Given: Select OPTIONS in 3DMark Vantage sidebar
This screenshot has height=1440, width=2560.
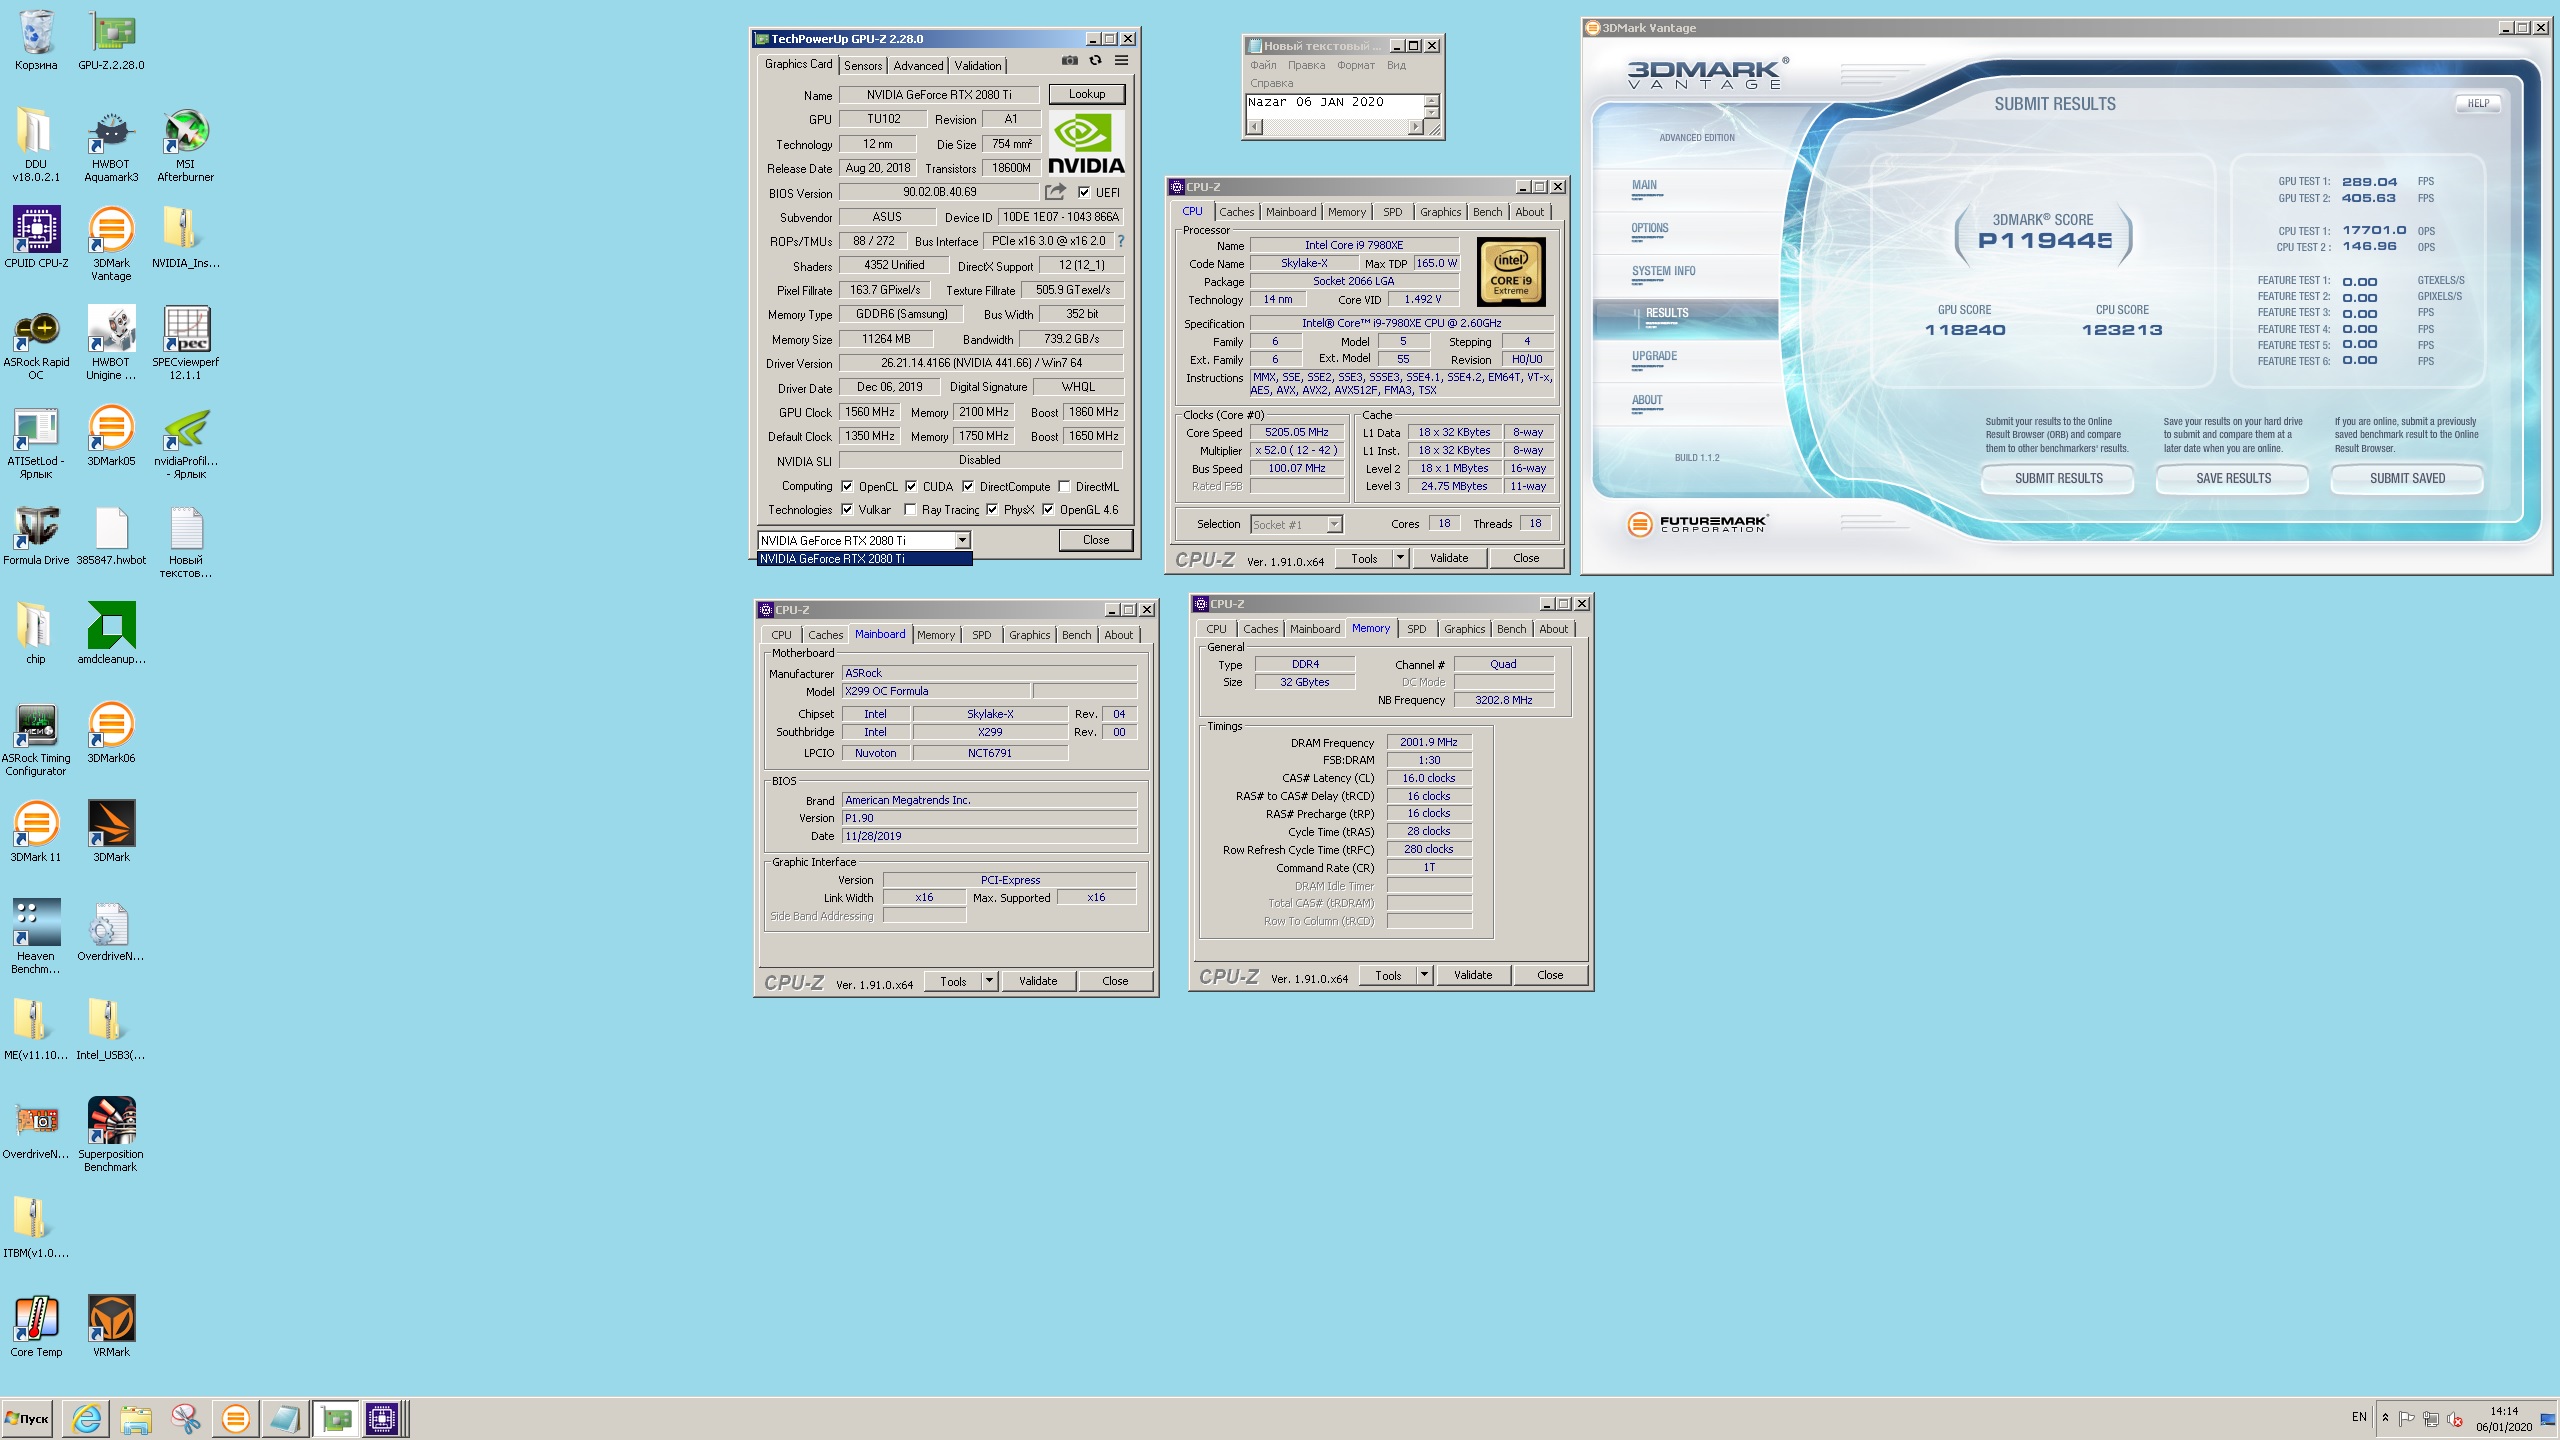Looking at the screenshot, I should (x=1650, y=228).
